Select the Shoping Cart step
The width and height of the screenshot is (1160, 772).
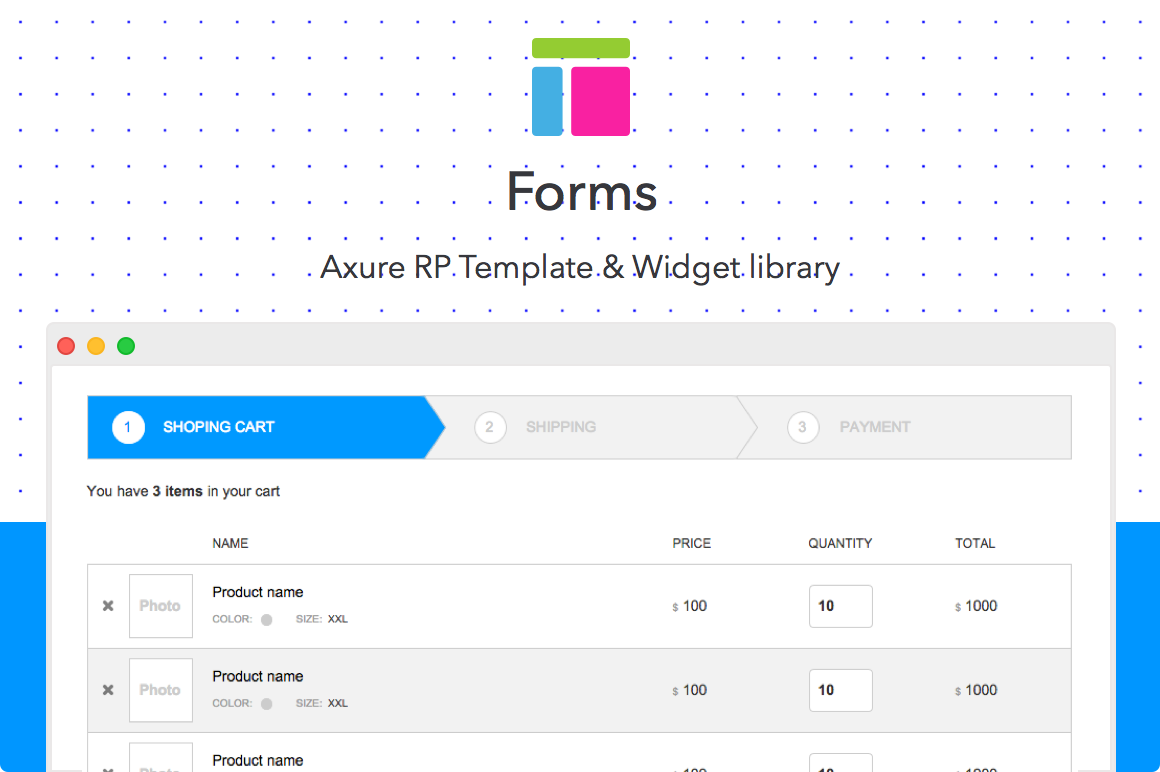[x=218, y=427]
